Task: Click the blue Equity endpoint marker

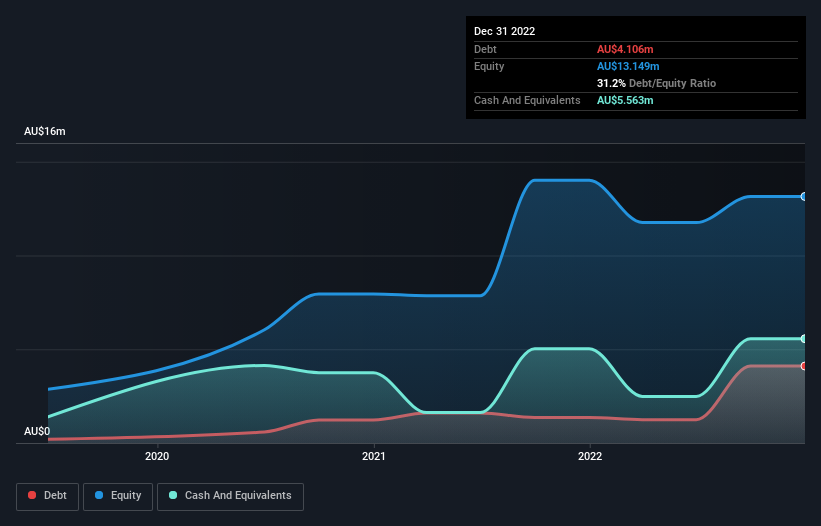Action: 804,197
